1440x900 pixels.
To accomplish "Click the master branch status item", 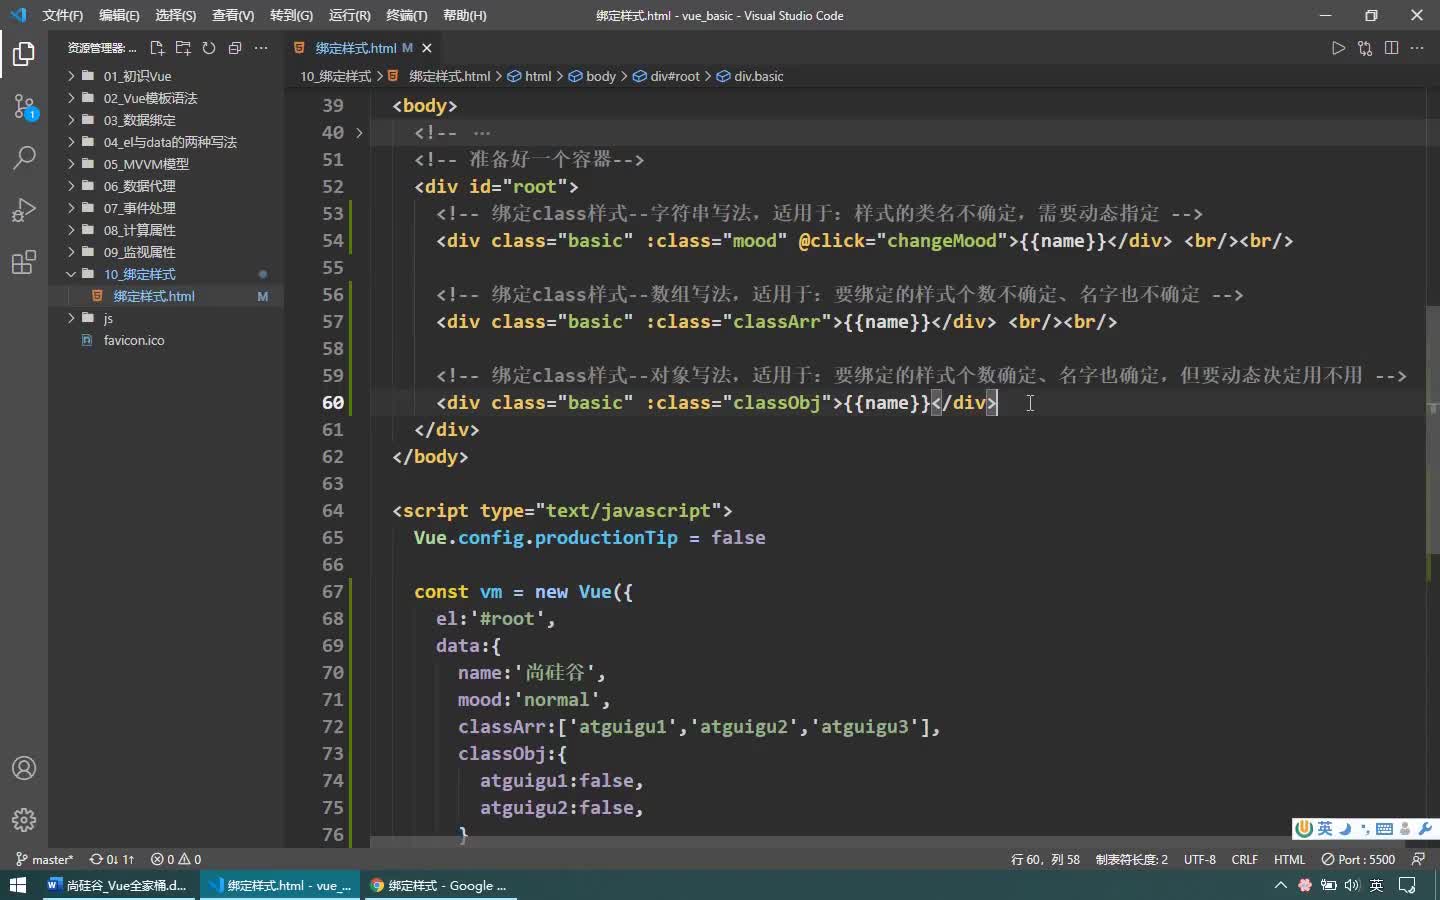I will click(45, 859).
